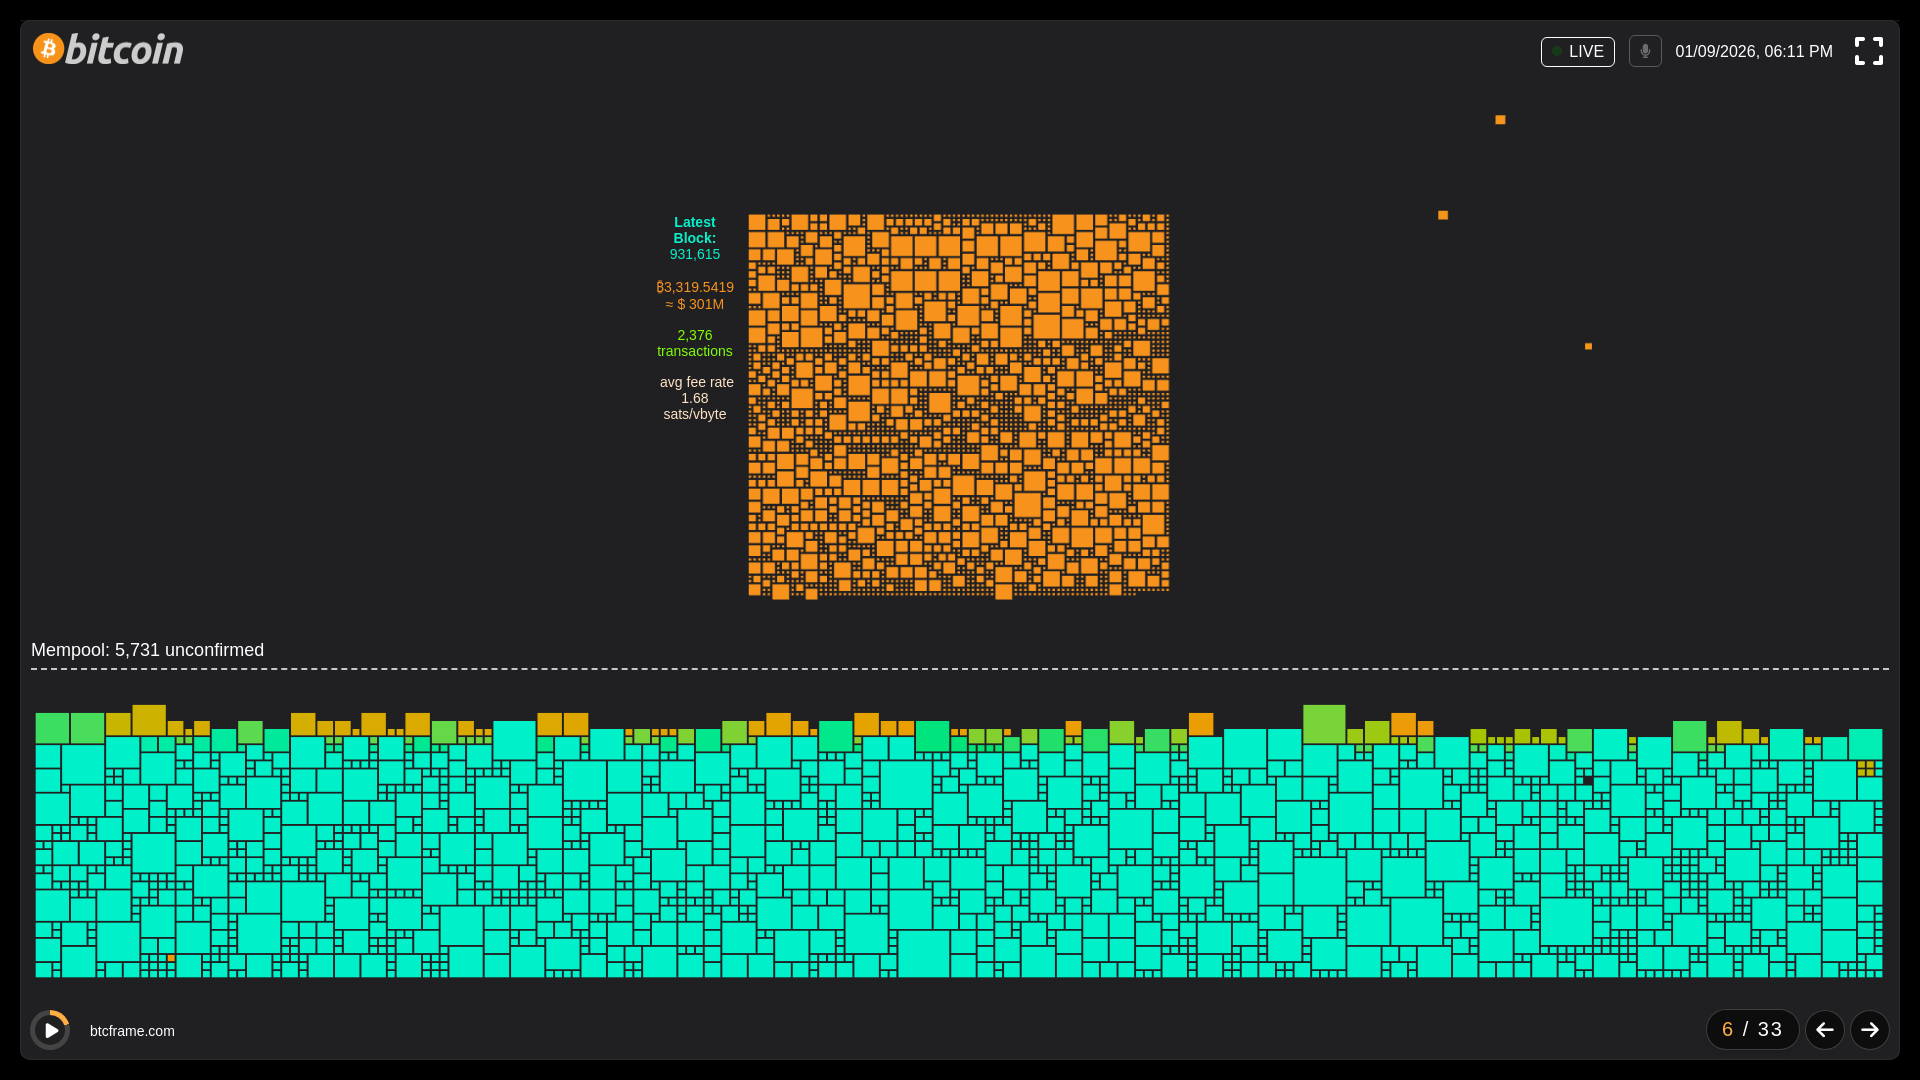Click the small black square in mempool
The width and height of the screenshot is (1920, 1080).
tap(1587, 781)
